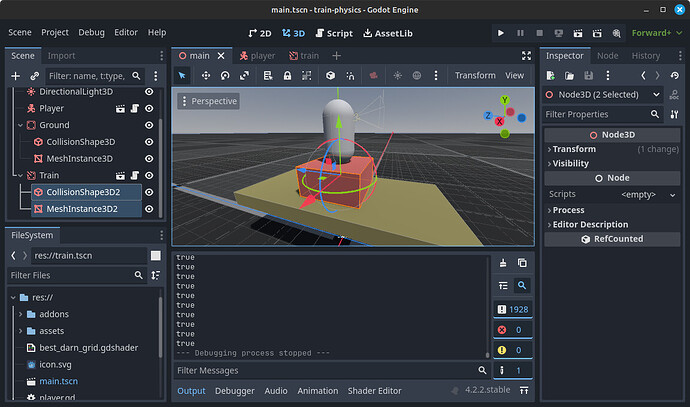
Task: Open the Debug menu
Action: click(x=92, y=32)
